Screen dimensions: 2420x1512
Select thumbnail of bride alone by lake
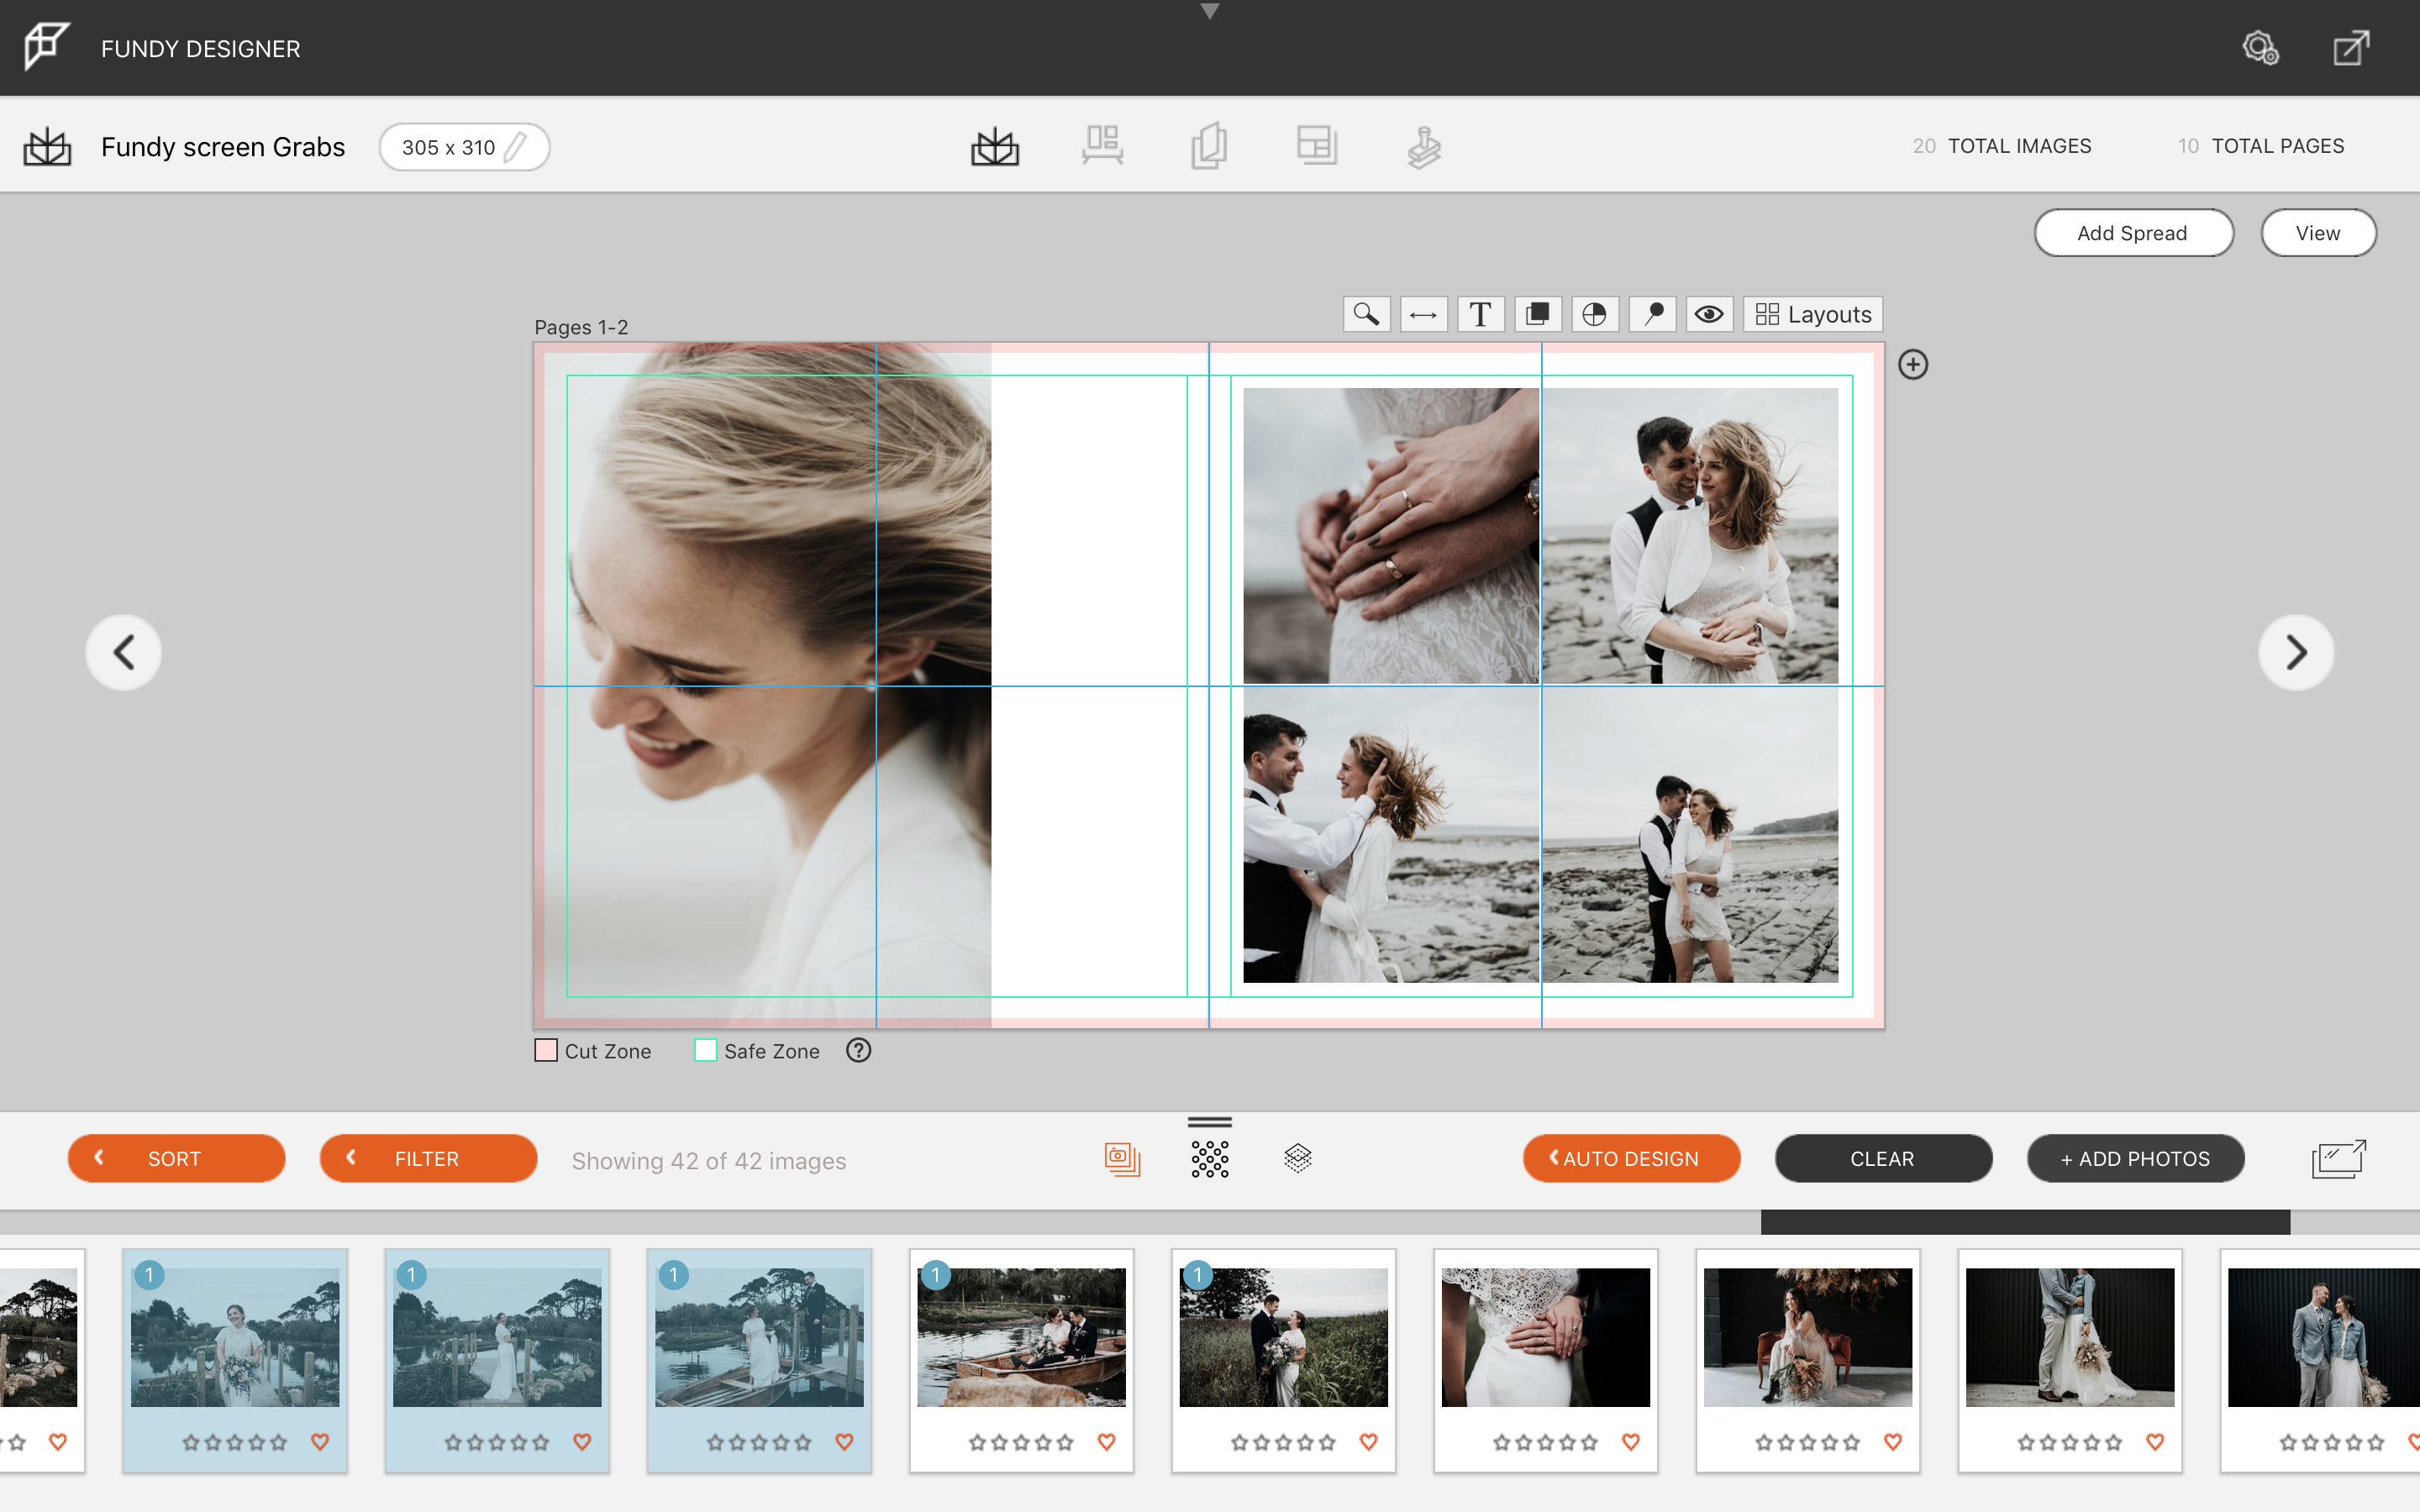235,1337
